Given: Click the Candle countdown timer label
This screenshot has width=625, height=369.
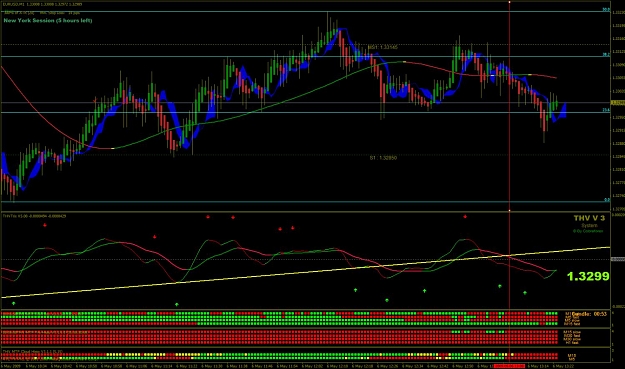Looking at the screenshot, I should point(589,314).
